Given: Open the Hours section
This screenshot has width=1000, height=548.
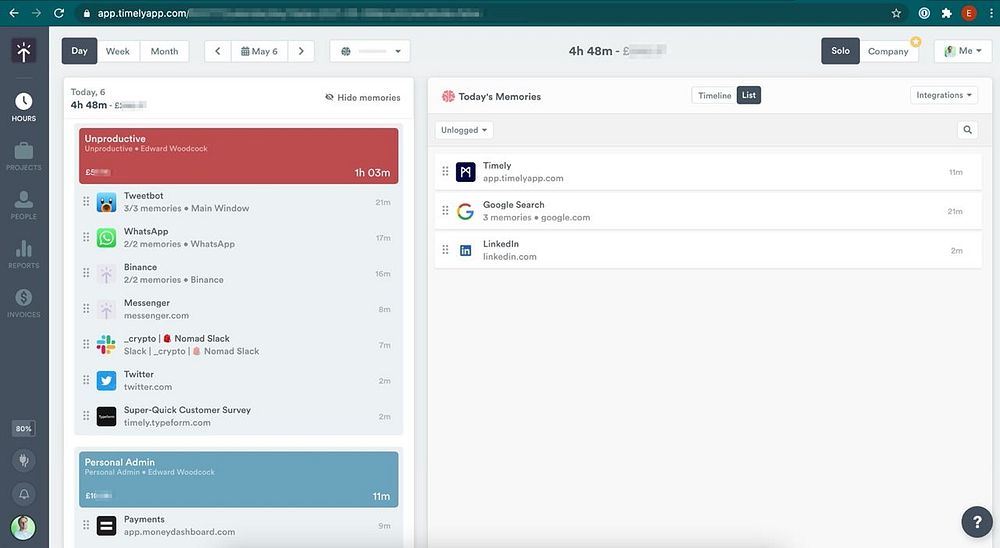Looking at the screenshot, I should tap(24, 107).
